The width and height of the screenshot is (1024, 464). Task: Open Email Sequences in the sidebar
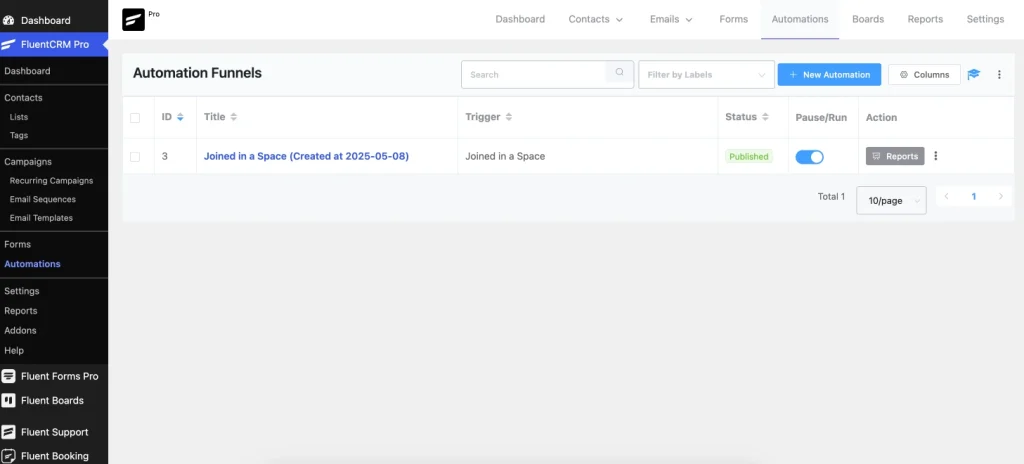pos(43,199)
